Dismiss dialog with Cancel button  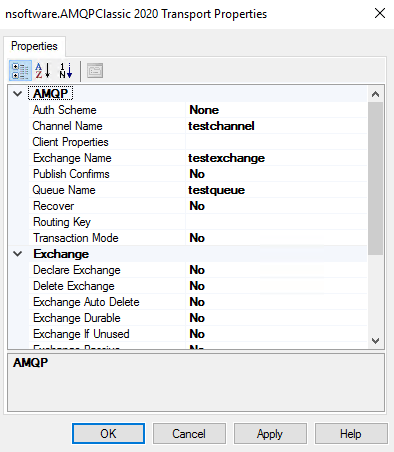[189, 434]
